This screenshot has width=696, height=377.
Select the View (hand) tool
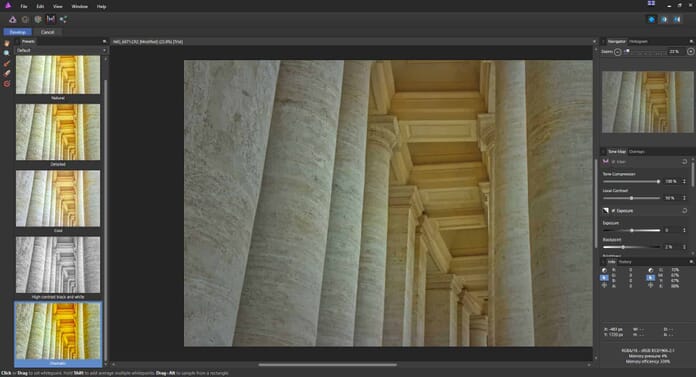pyautogui.click(x=7, y=43)
